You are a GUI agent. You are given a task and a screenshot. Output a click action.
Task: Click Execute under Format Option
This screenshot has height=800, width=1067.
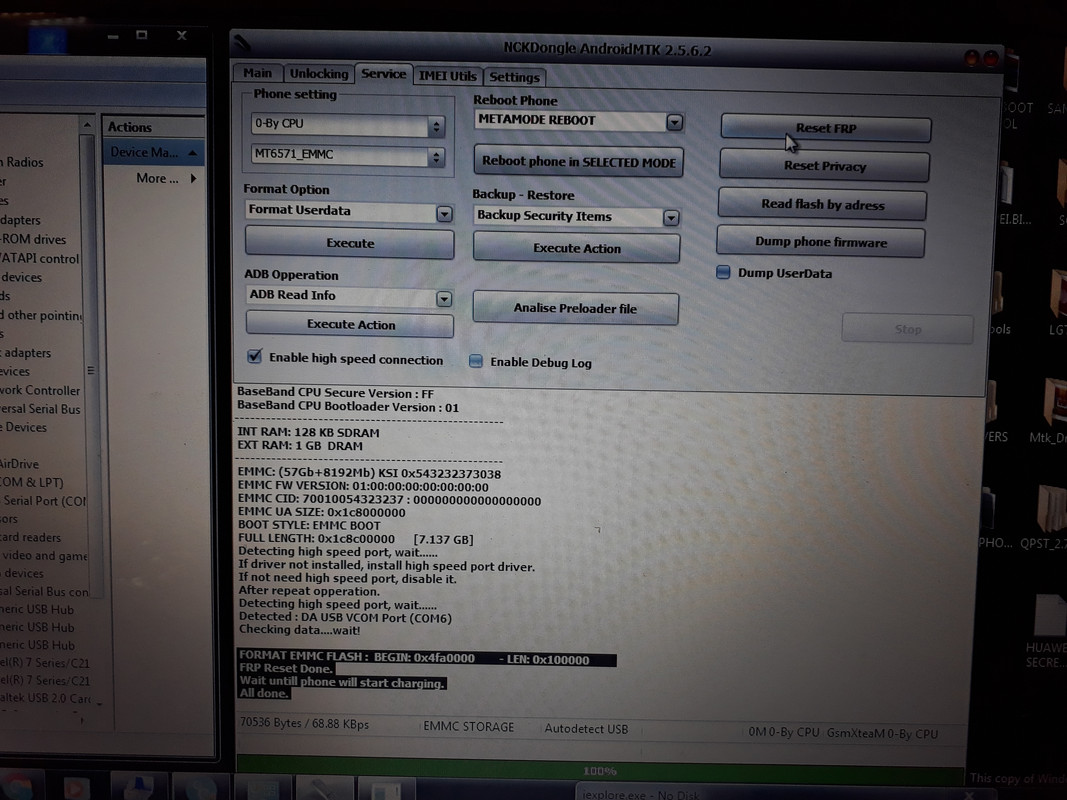350,243
